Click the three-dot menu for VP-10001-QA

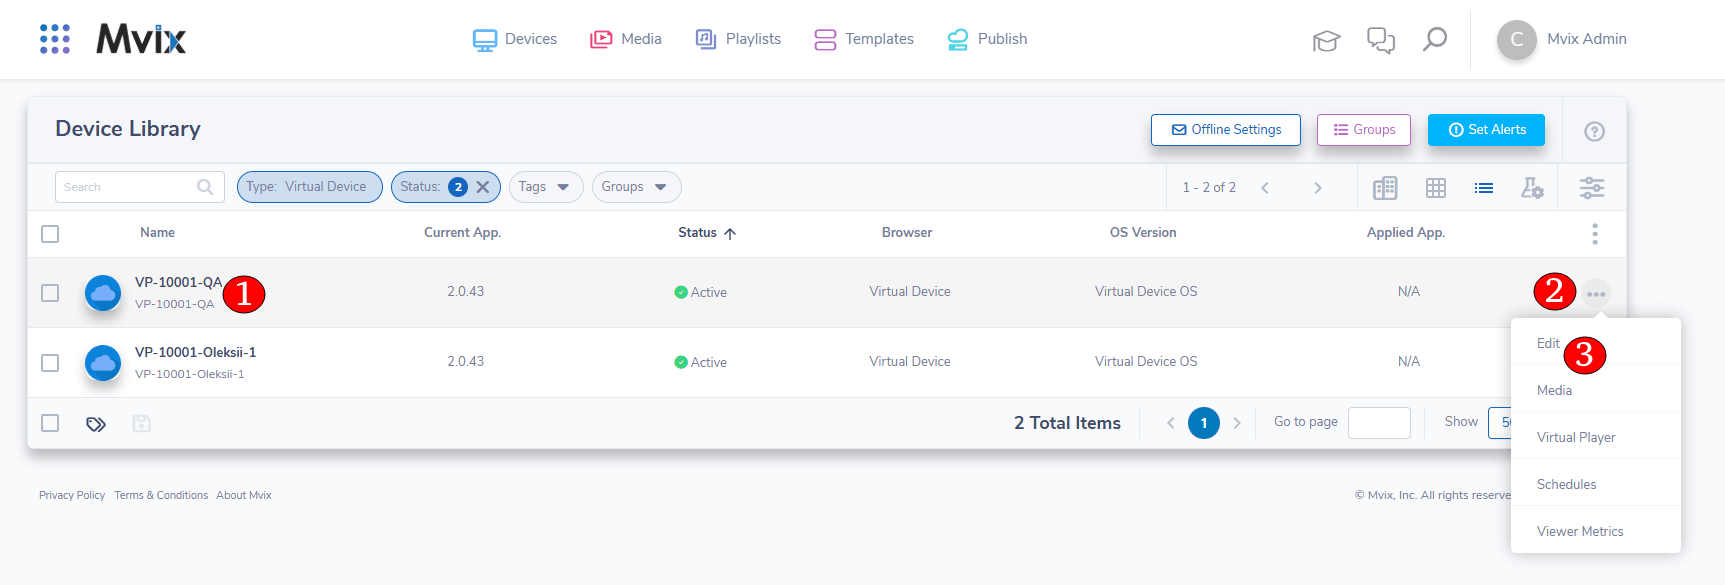tap(1596, 293)
